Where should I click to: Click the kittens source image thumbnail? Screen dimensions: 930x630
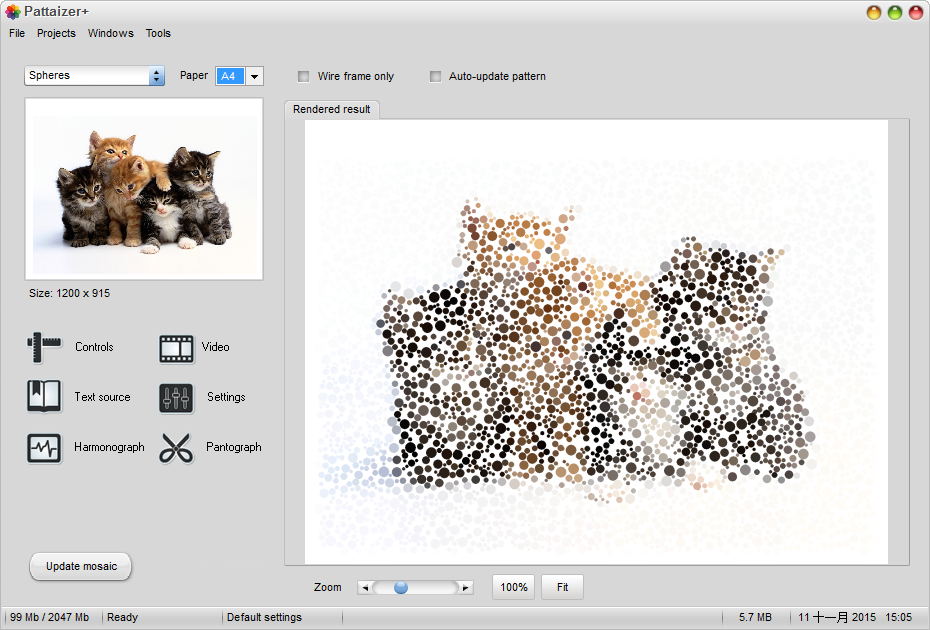(144, 189)
